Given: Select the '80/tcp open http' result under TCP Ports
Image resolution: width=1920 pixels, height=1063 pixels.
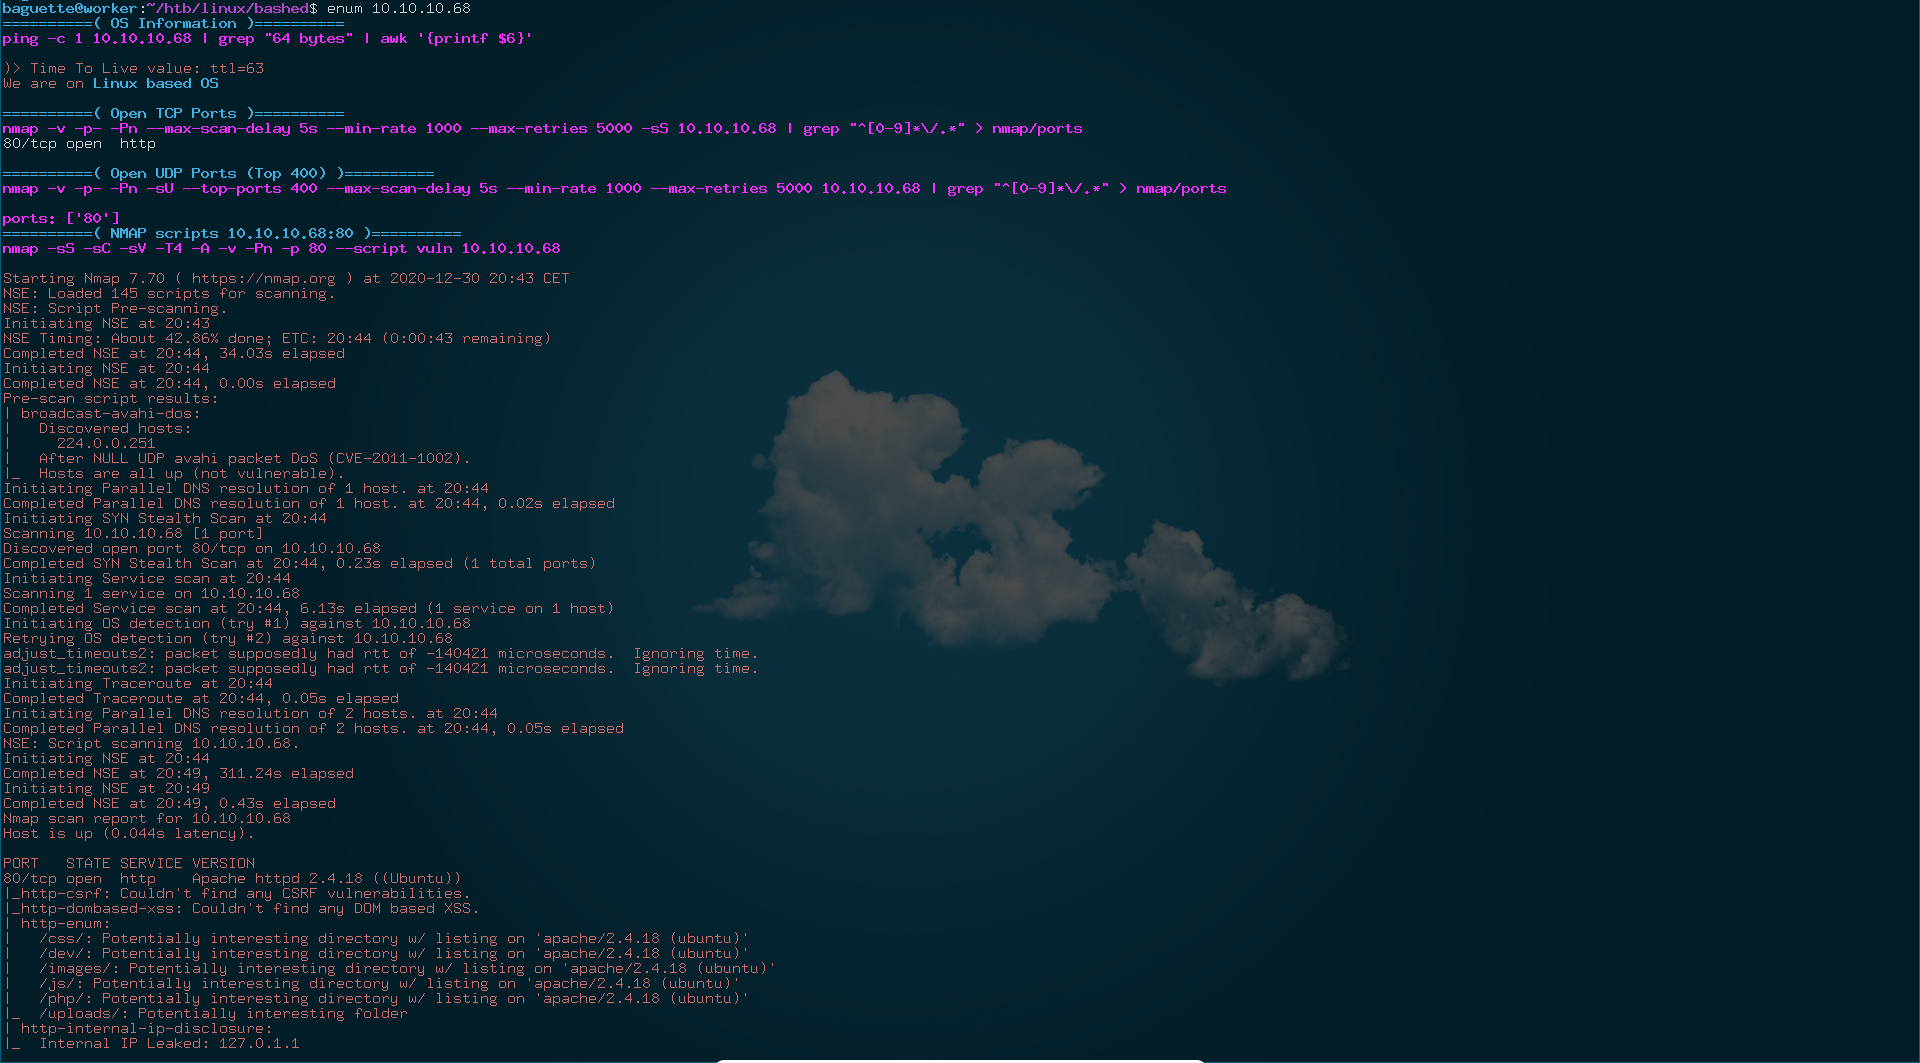Looking at the screenshot, I should [79, 143].
